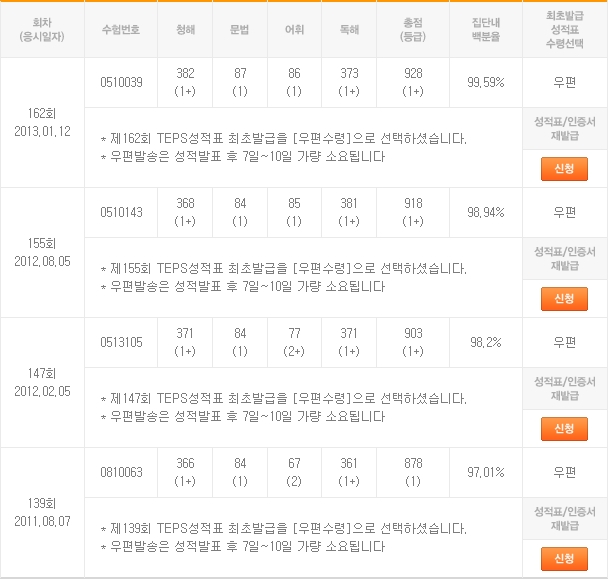Click the 147회 2012.02.05 exam cell
The height and width of the screenshot is (579, 608).
tap(43, 382)
